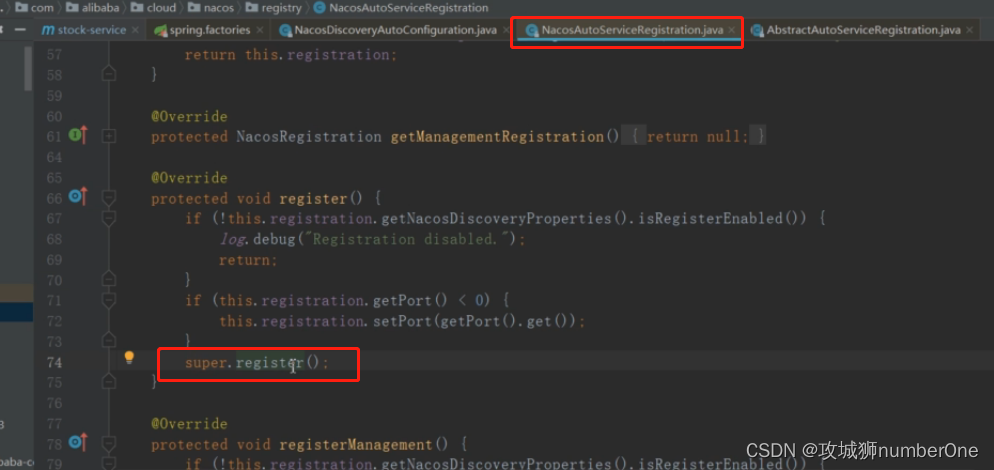
Task: Close NacosDiscoveryAutoConfiguration.java tab
Action: point(505,30)
